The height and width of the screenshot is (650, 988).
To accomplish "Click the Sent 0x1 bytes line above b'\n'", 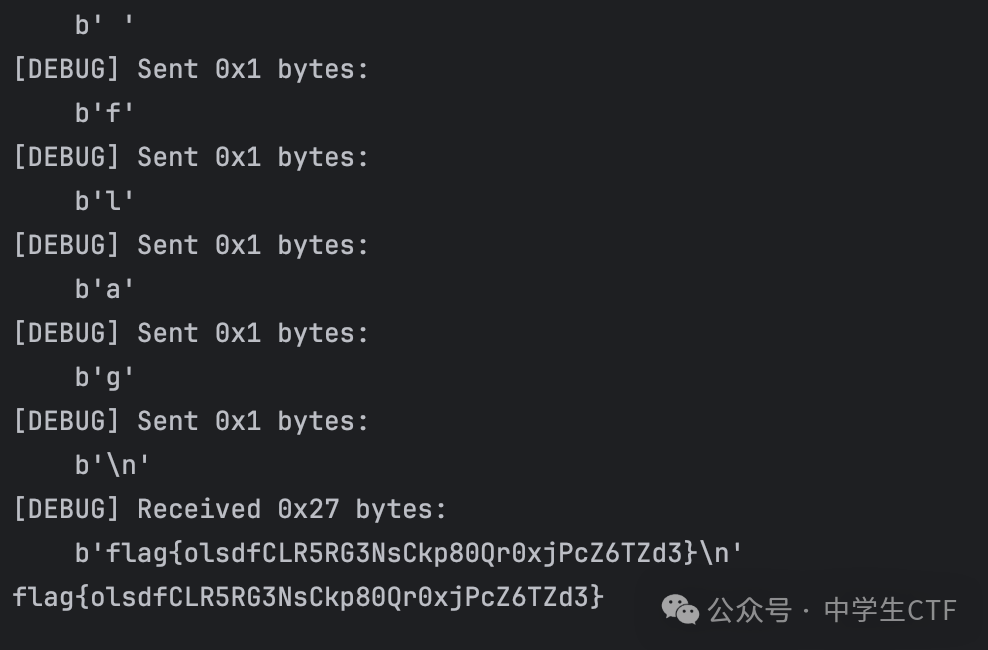I will click(x=191, y=421).
